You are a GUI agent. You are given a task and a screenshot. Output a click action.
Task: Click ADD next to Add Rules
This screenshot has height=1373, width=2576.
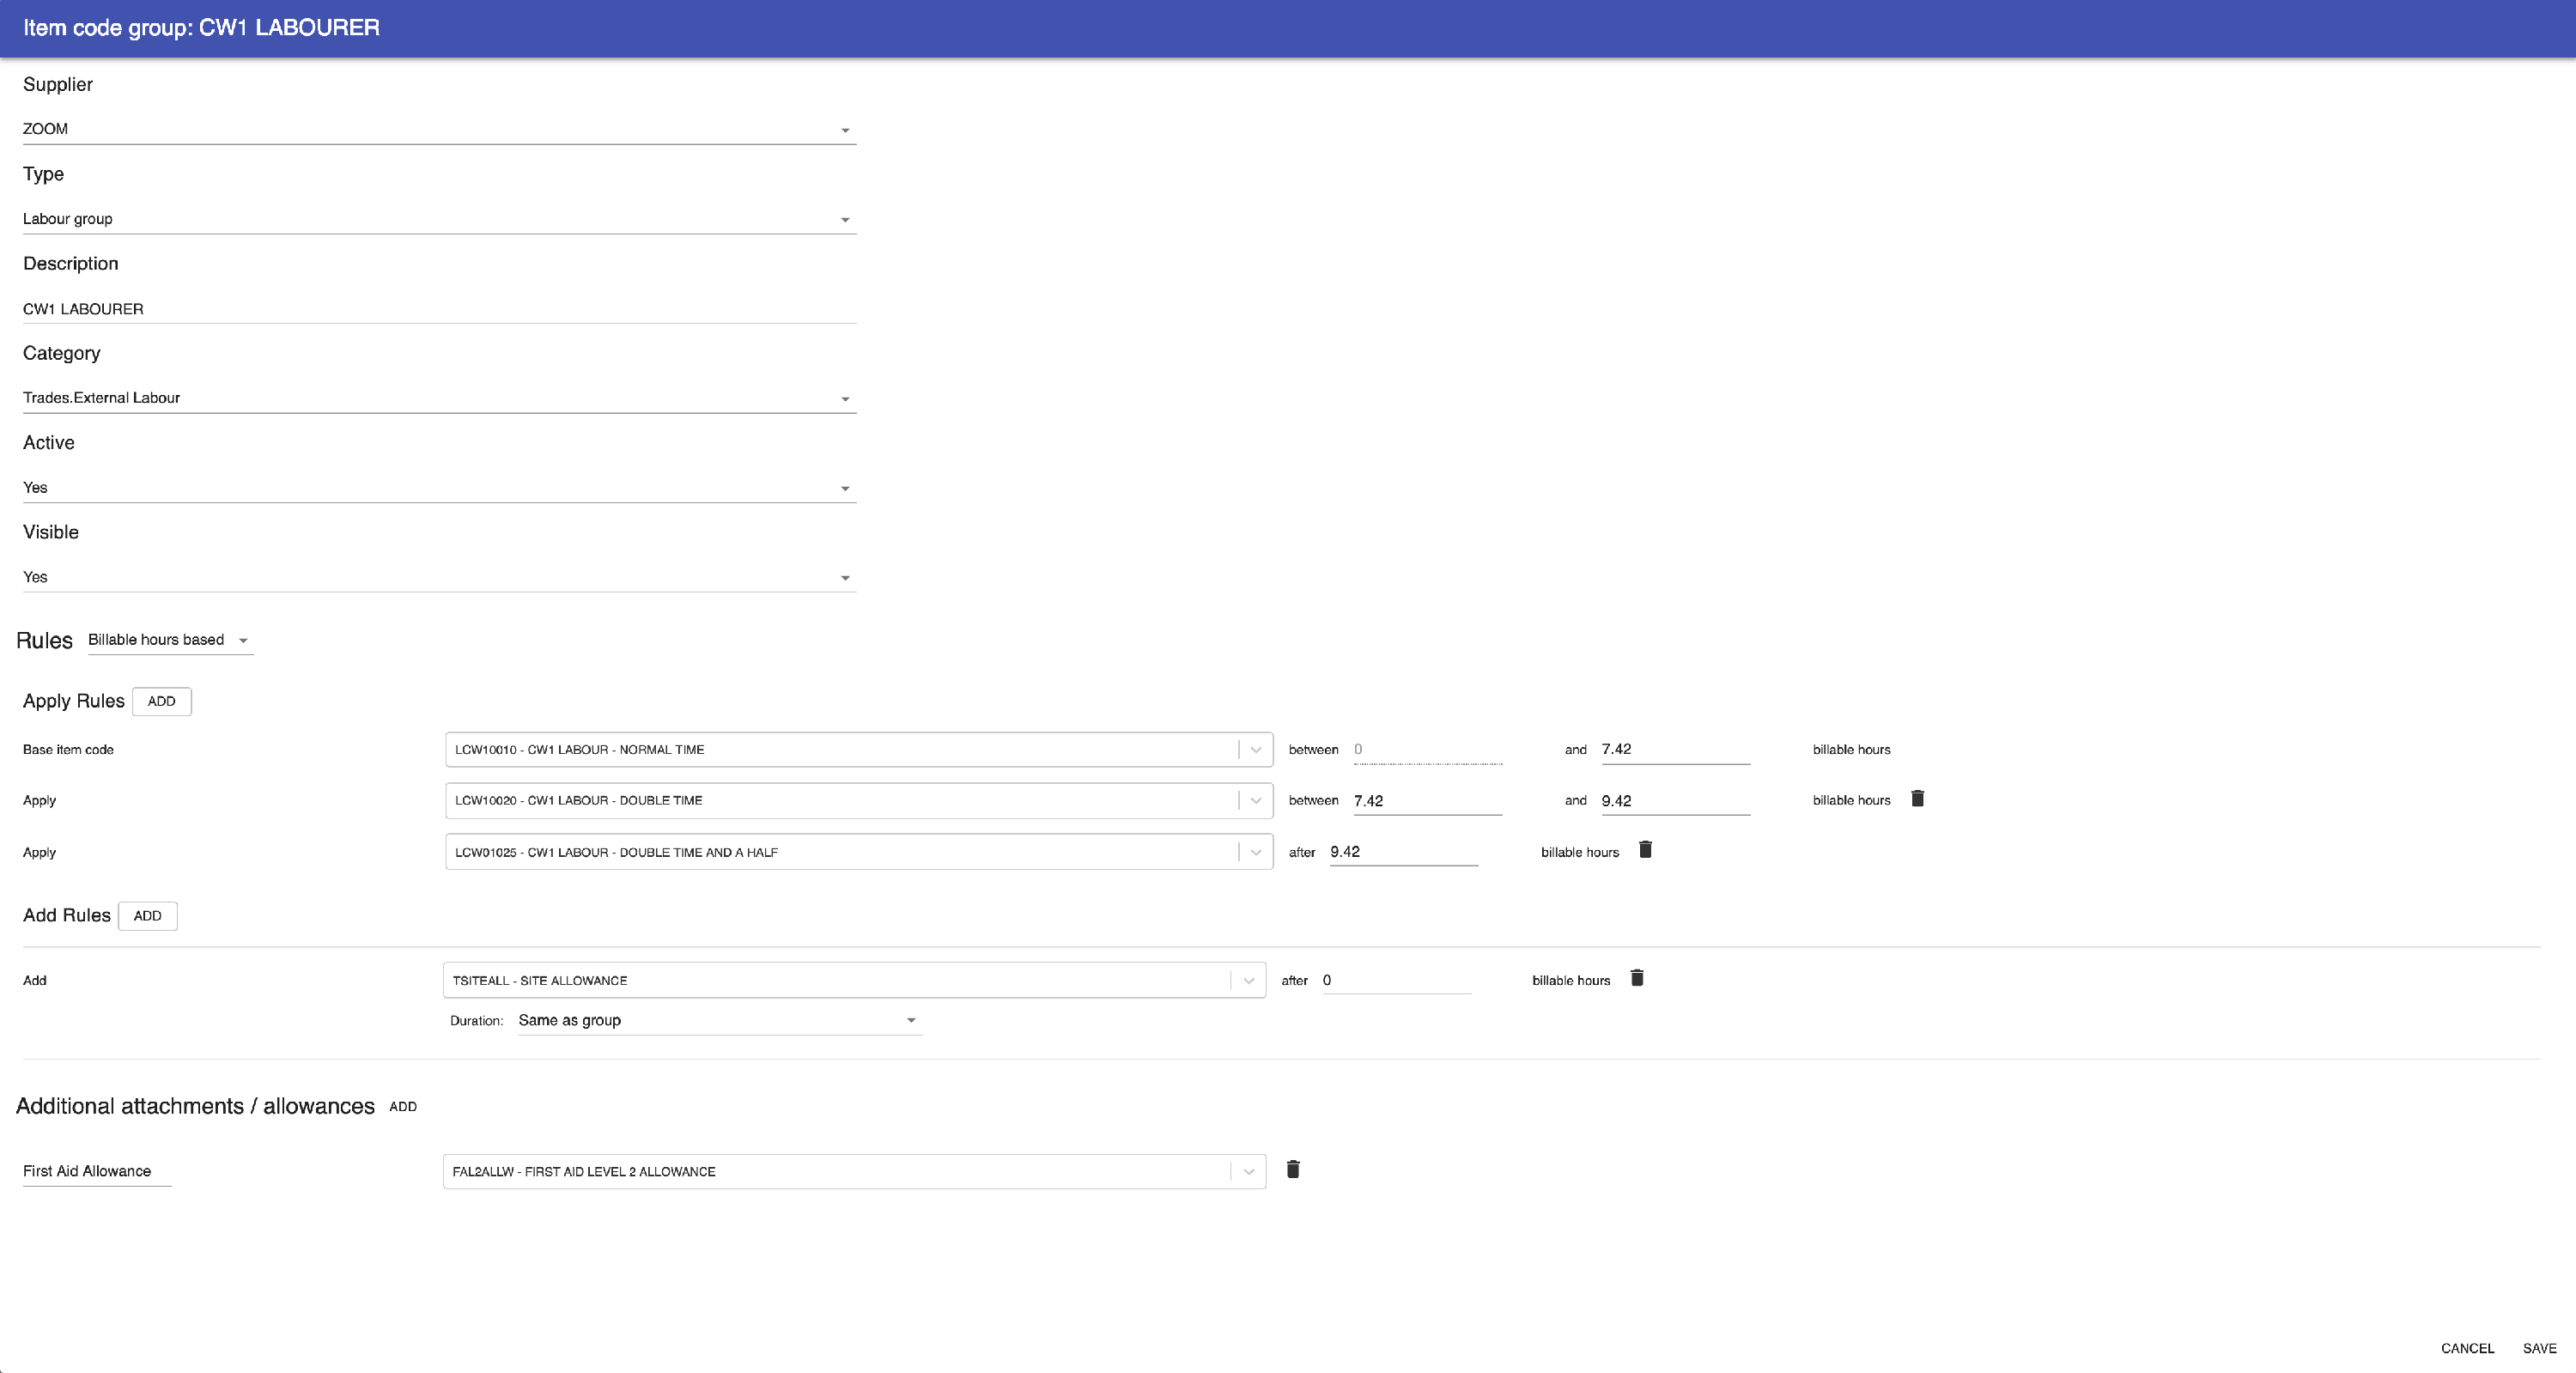(148, 916)
